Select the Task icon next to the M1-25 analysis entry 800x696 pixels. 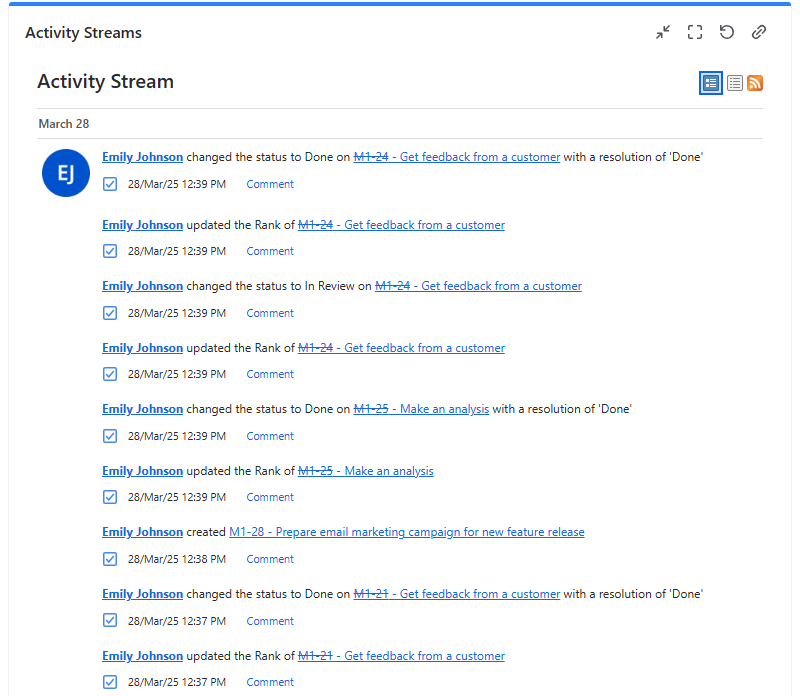[110, 435]
